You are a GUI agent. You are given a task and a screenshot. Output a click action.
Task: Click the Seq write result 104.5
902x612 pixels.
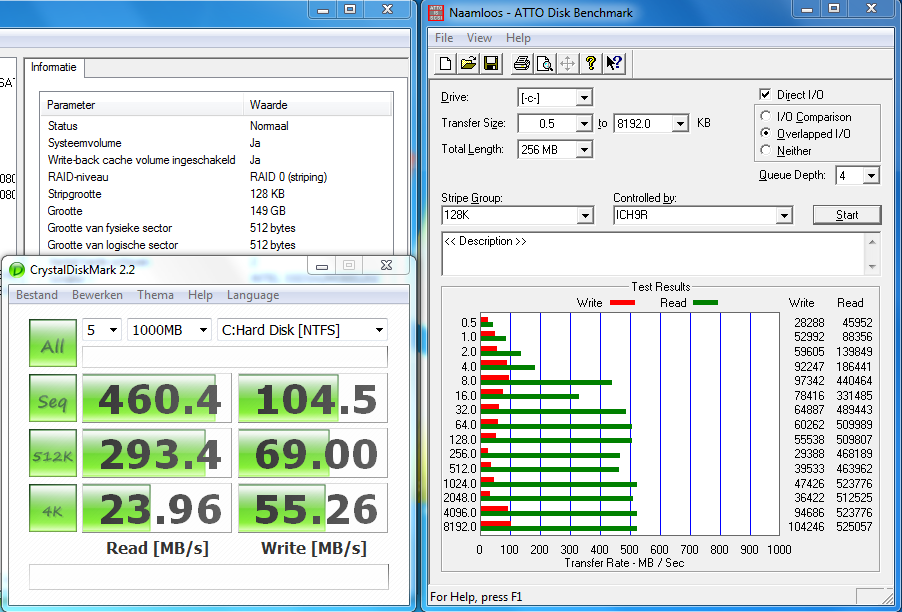pyautogui.click(x=313, y=398)
